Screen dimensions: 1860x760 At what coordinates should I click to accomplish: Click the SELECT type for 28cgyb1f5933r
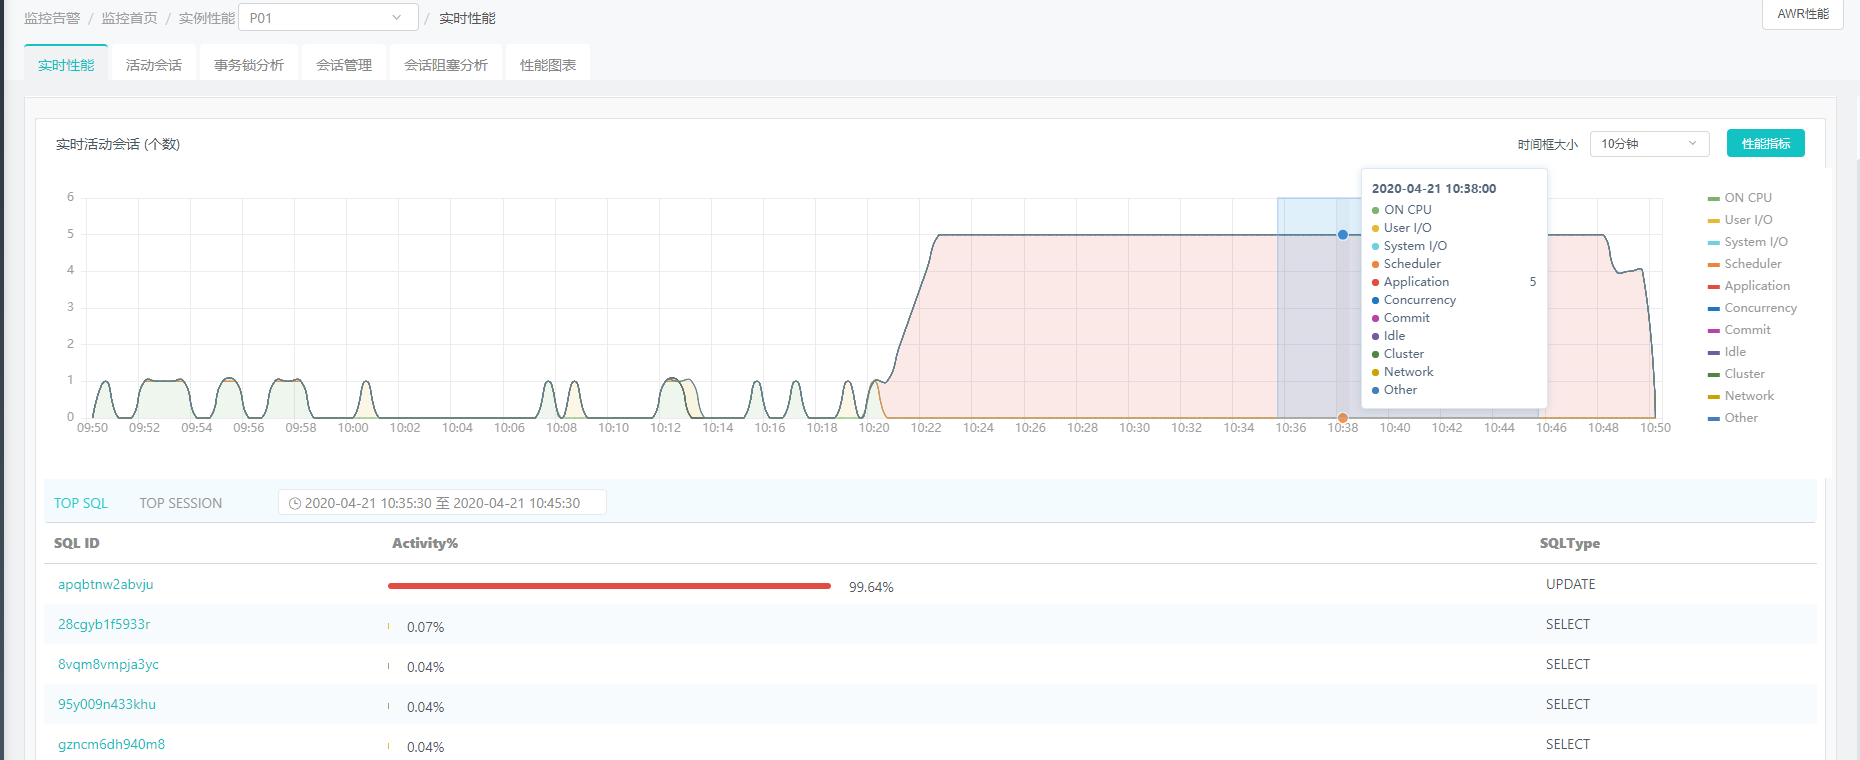1568,624
